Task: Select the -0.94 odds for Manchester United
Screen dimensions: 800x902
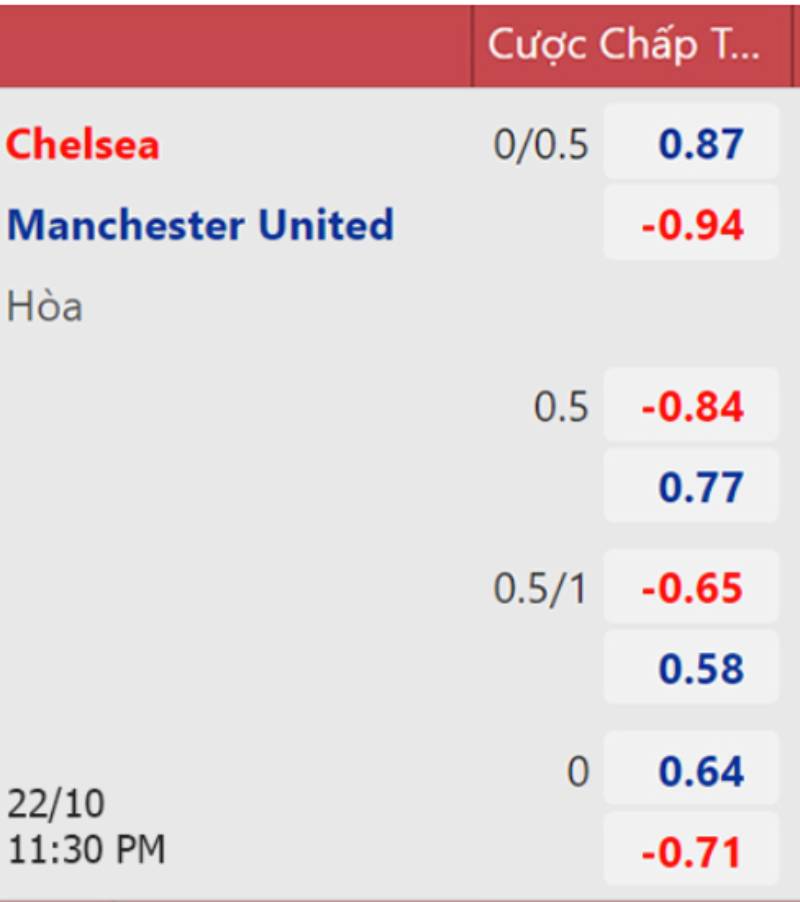Action: coord(691,225)
